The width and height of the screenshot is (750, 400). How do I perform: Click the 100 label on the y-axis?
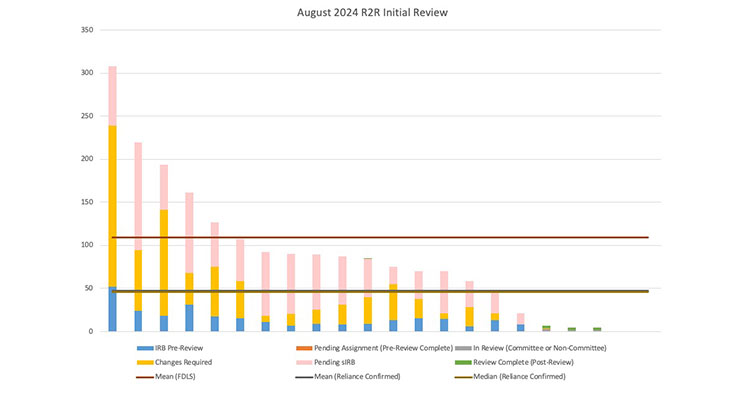coord(86,245)
